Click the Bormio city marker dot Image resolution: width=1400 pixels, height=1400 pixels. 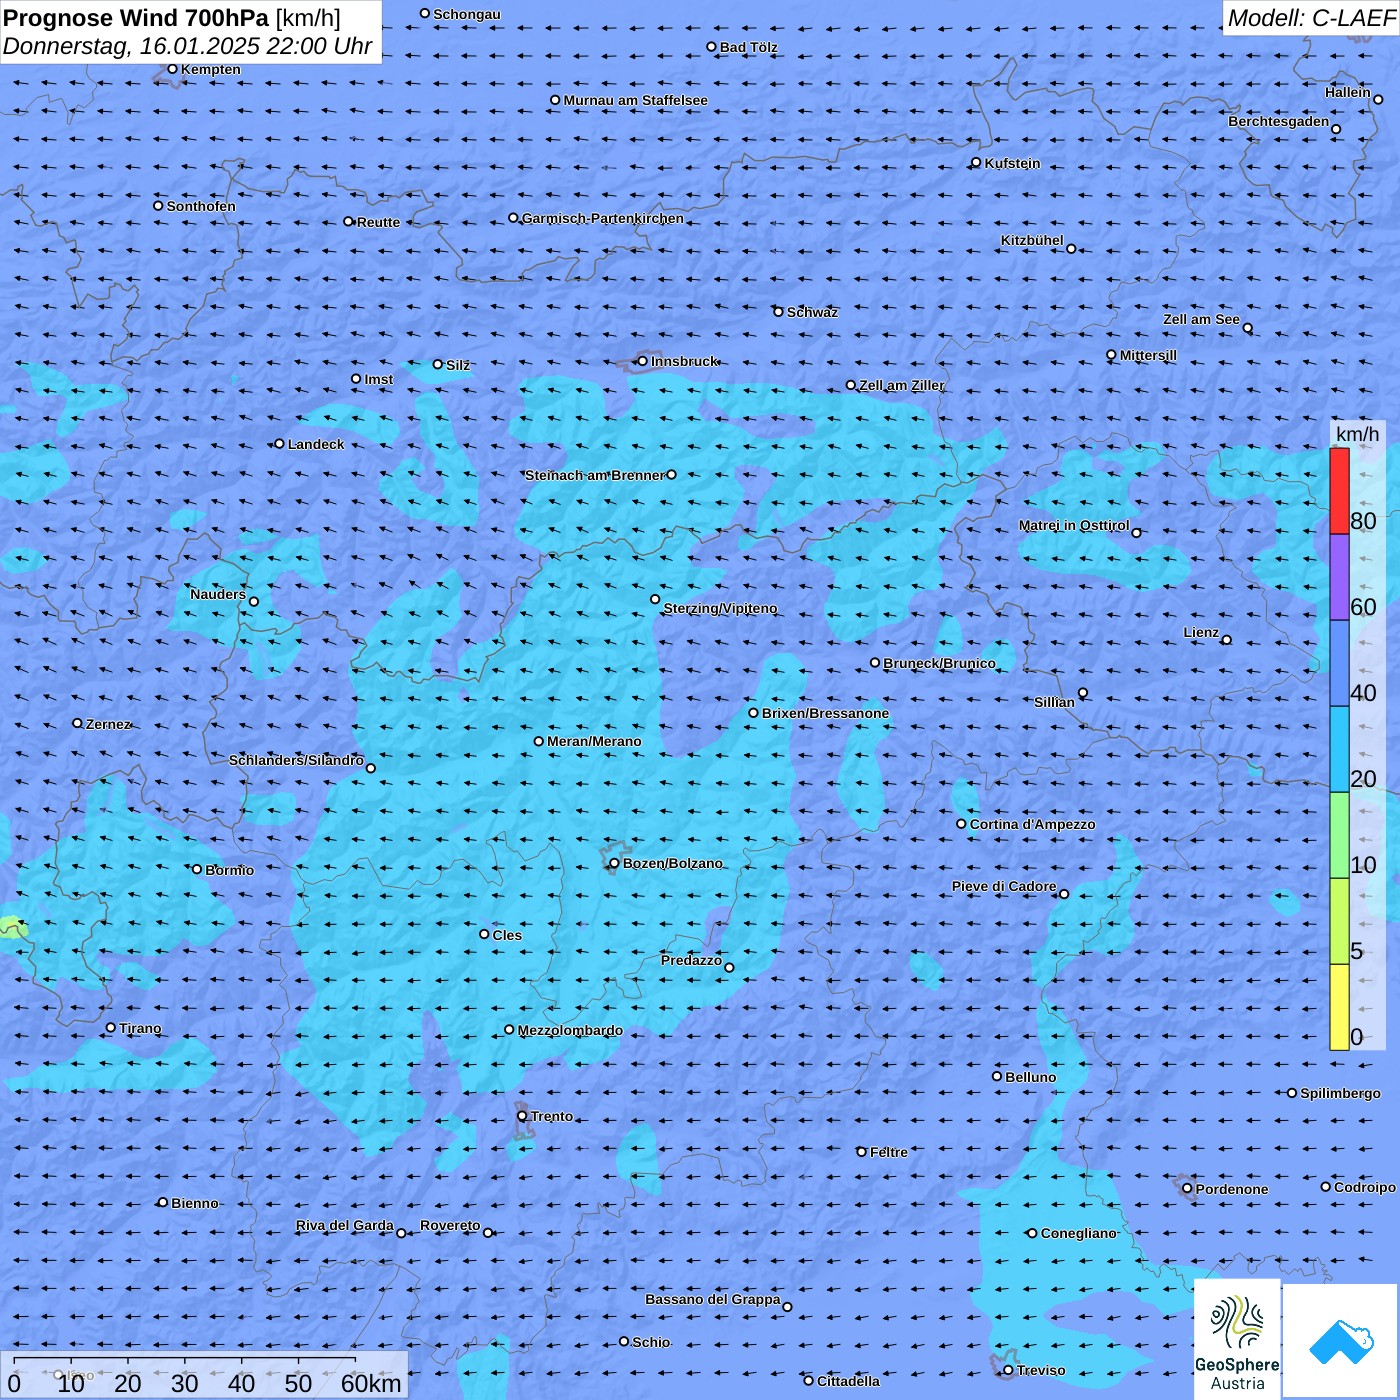pyautogui.click(x=197, y=869)
